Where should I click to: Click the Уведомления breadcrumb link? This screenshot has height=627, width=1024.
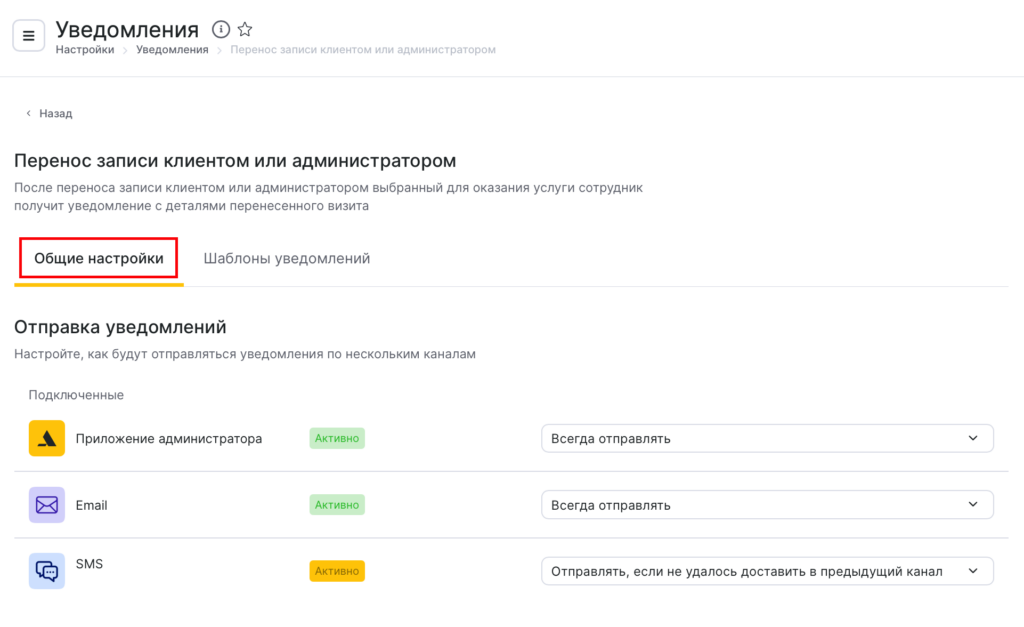pos(172,49)
